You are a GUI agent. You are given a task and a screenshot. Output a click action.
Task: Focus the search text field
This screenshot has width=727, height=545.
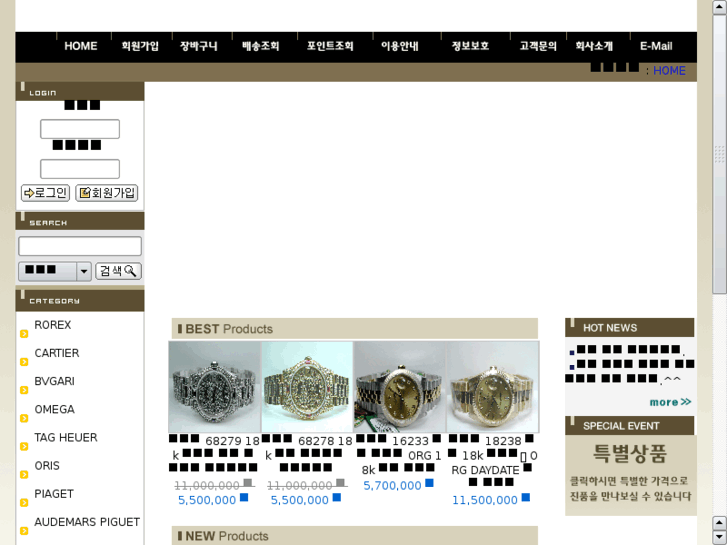click(x=80, y=246)
